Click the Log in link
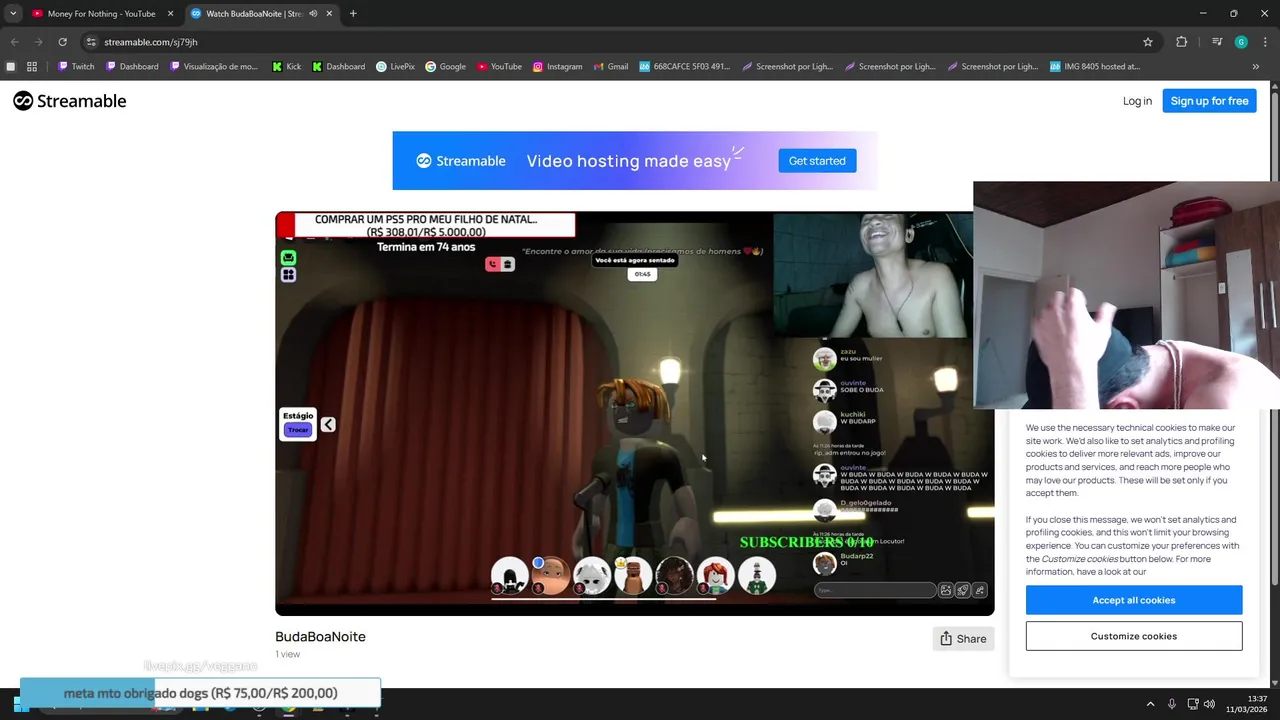Viewport: 1280px width, 720px height. [x=1137, y=101]
